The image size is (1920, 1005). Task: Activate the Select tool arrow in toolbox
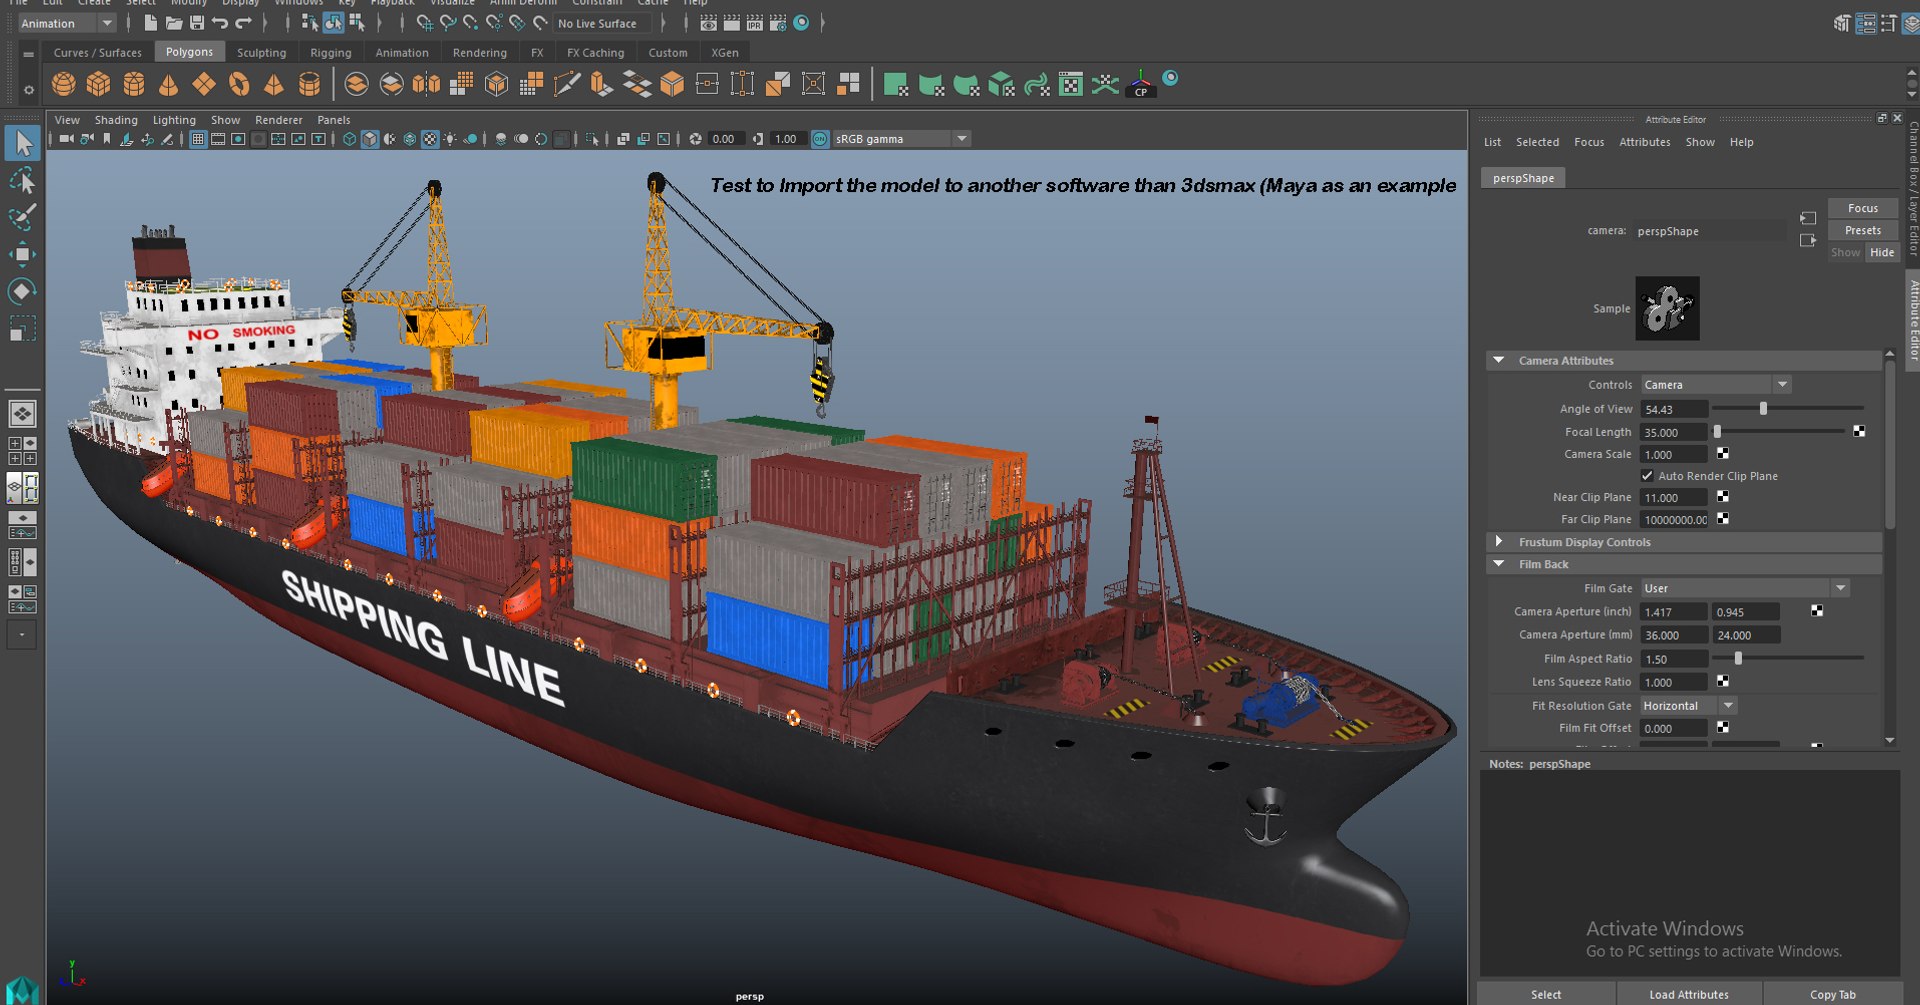pos(22,144)
